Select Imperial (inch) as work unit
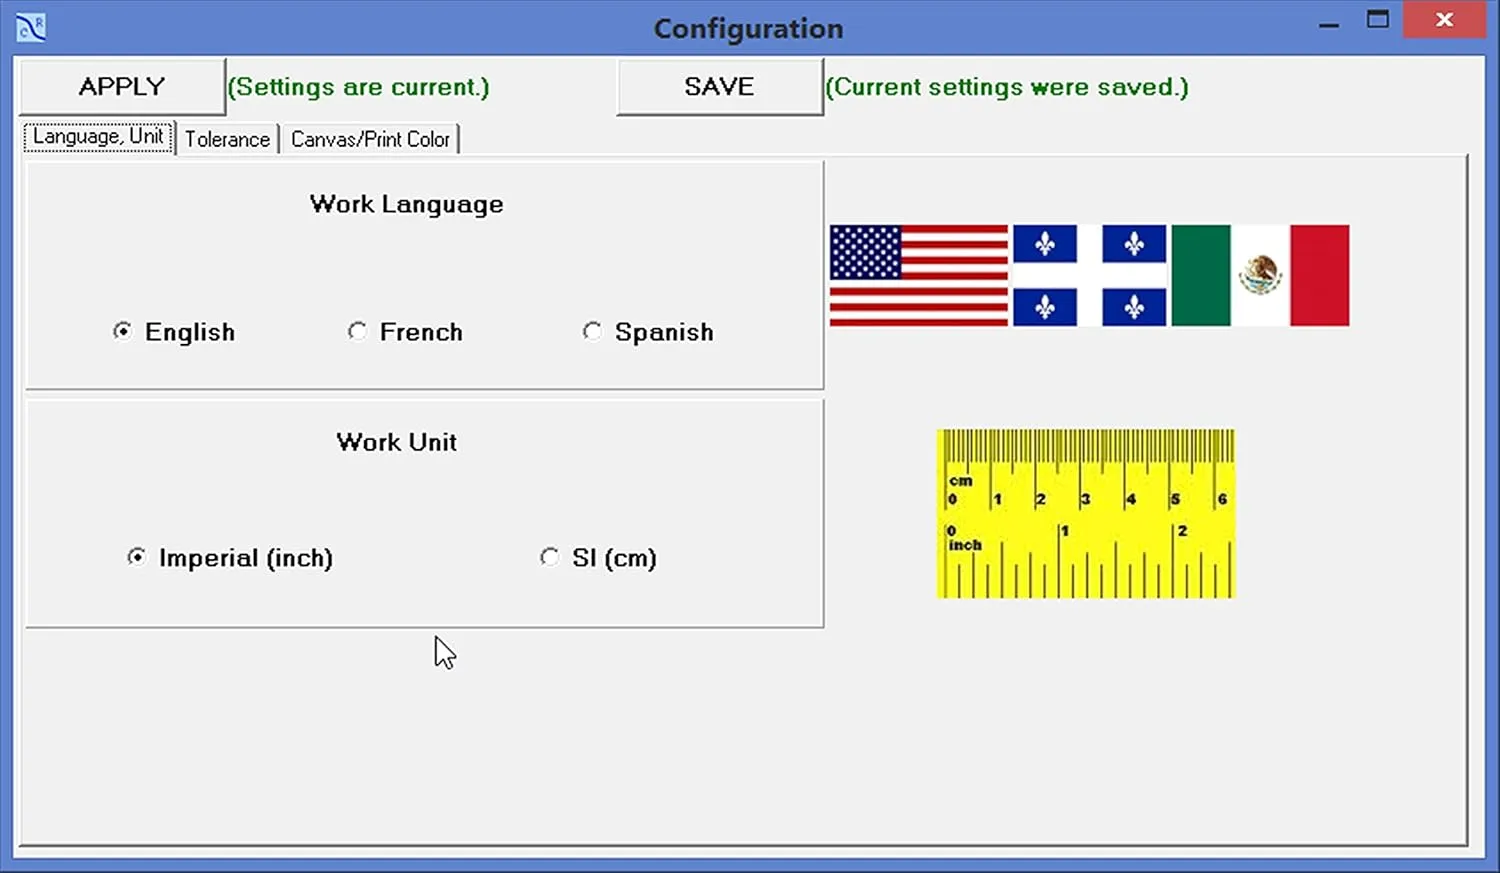Screen dimensions: 1500x873 coord(137,557)
